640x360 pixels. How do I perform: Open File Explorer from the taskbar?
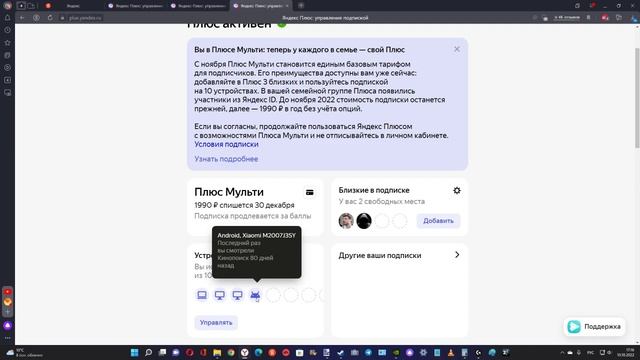pos(217,352)
